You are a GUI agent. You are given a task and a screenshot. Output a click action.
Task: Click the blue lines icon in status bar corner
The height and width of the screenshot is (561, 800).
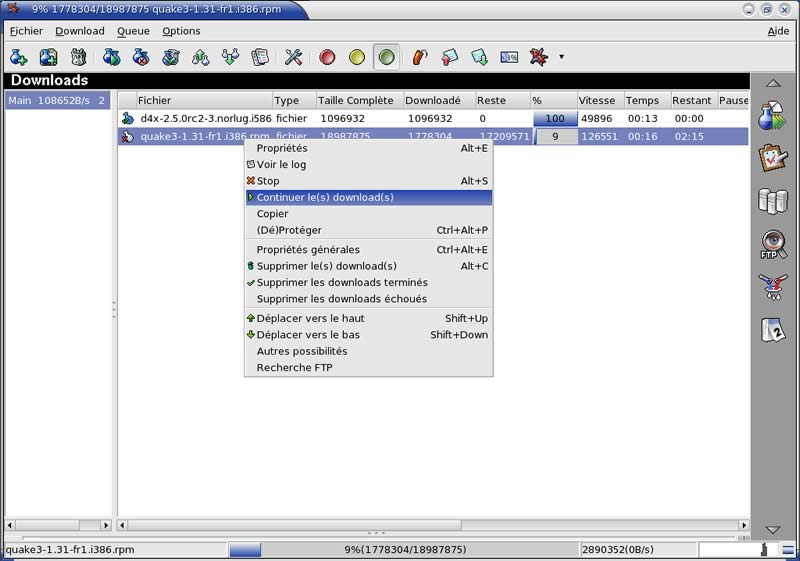(x=788, y=550)
